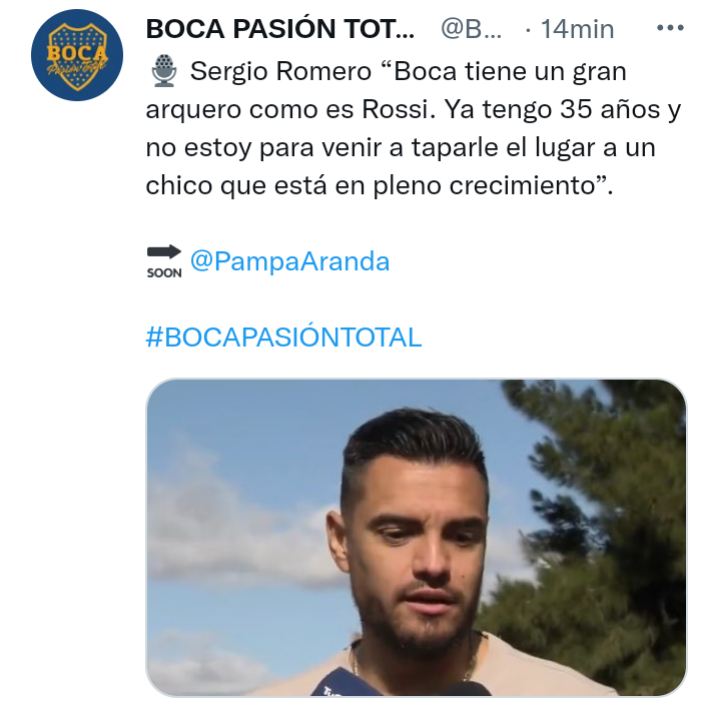719x711 pixels.
Task: Click the studio microphone emoji in the tweet
Action: [x=164, y=72]
